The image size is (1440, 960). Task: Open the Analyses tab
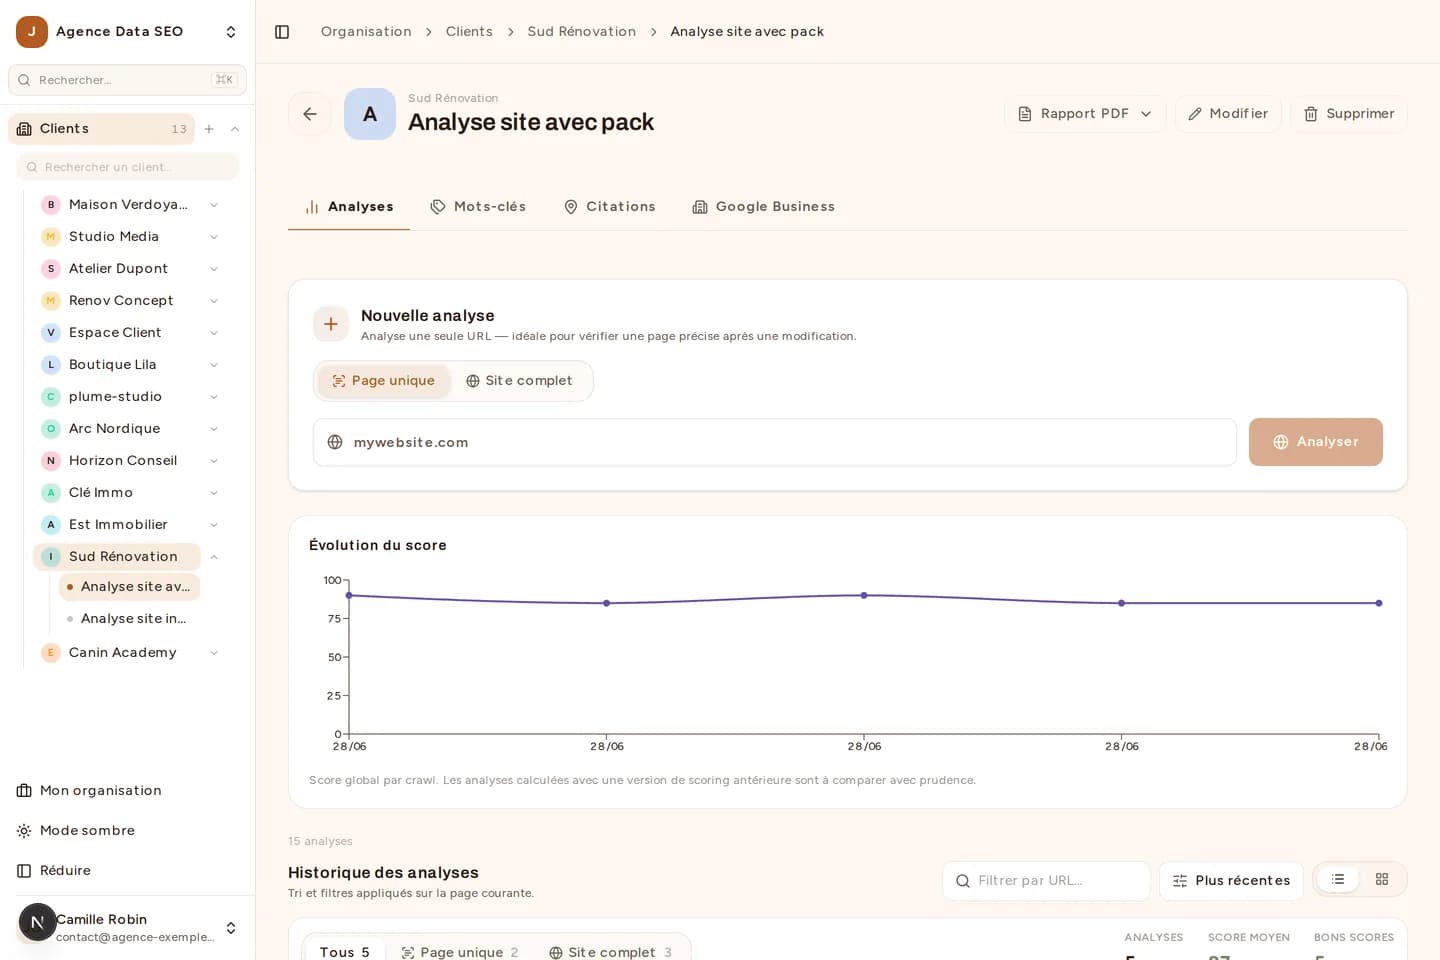pos(349,207)
